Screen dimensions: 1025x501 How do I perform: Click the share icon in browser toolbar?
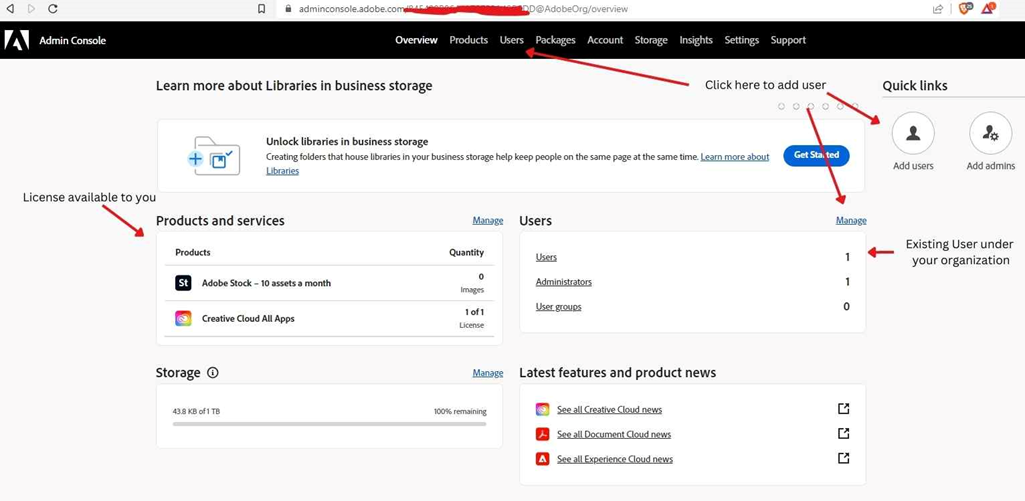click(937, 9)
